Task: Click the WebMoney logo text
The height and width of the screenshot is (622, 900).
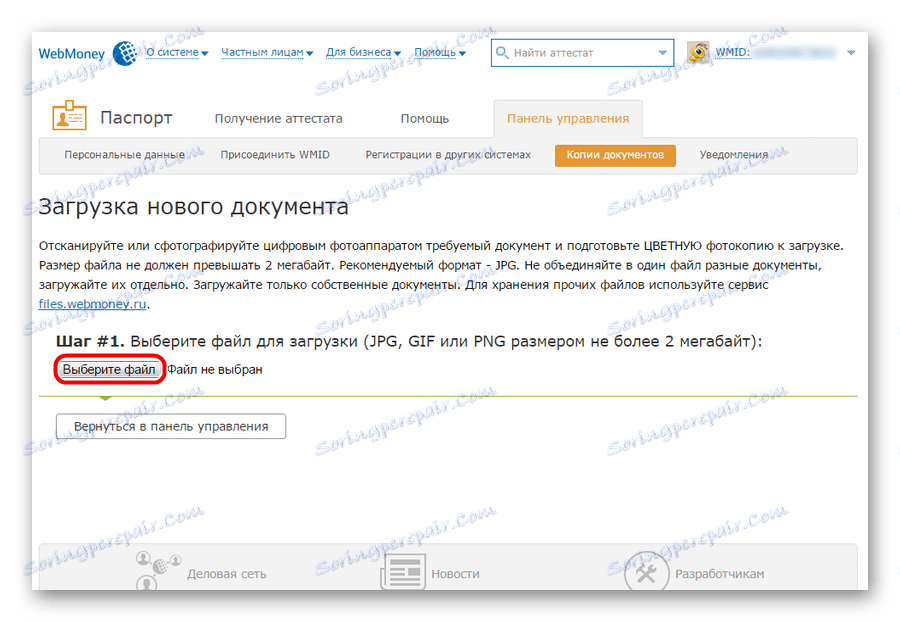Action: pos(72,54)
